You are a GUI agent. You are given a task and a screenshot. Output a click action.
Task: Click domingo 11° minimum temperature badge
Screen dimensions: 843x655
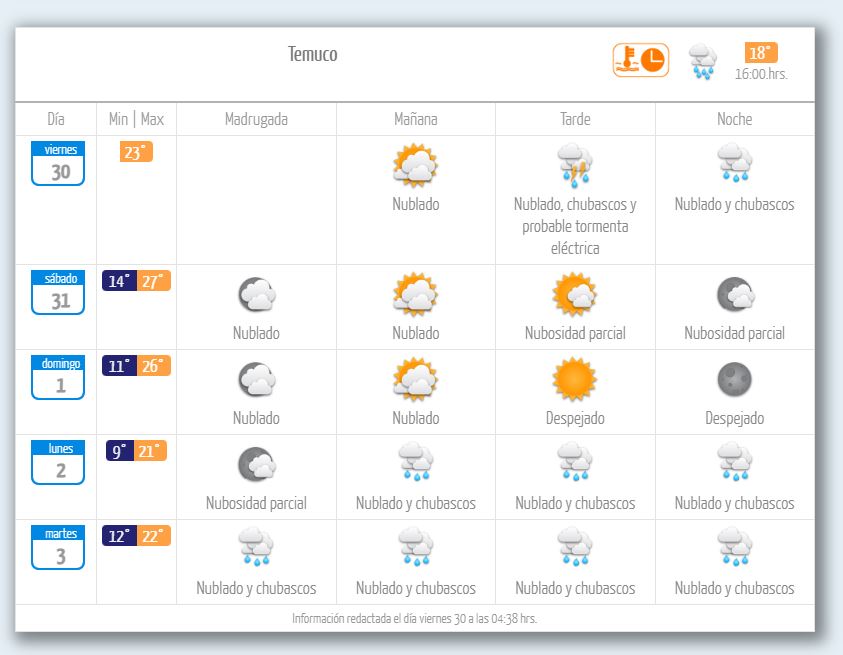tap(119, 366)
